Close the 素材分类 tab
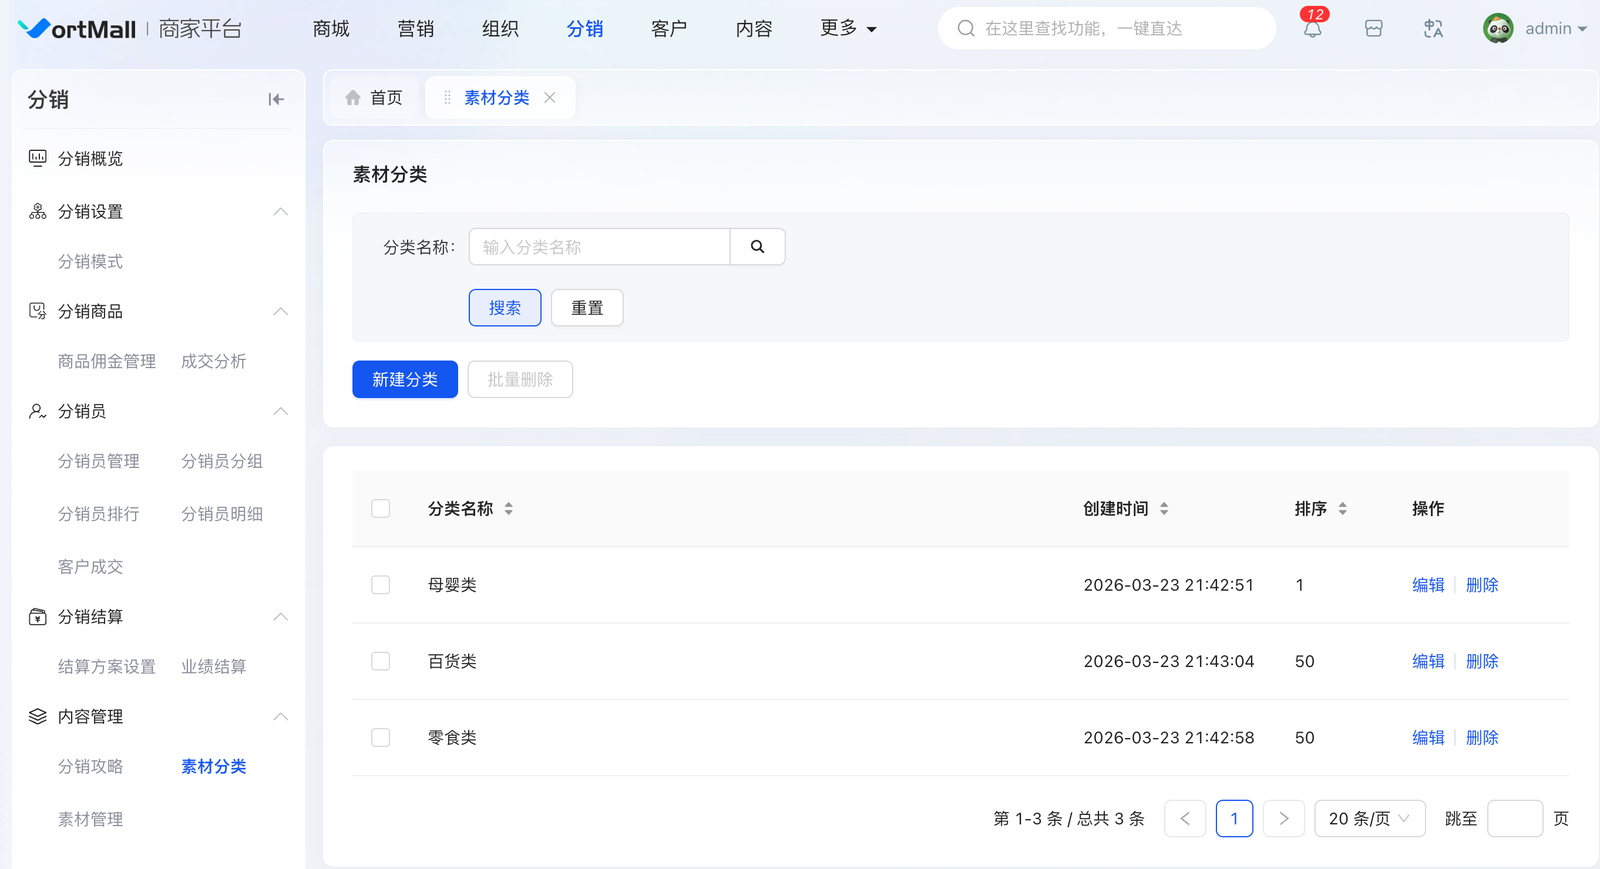This screenshot has width=1600, height=869. tap(550, 98)
